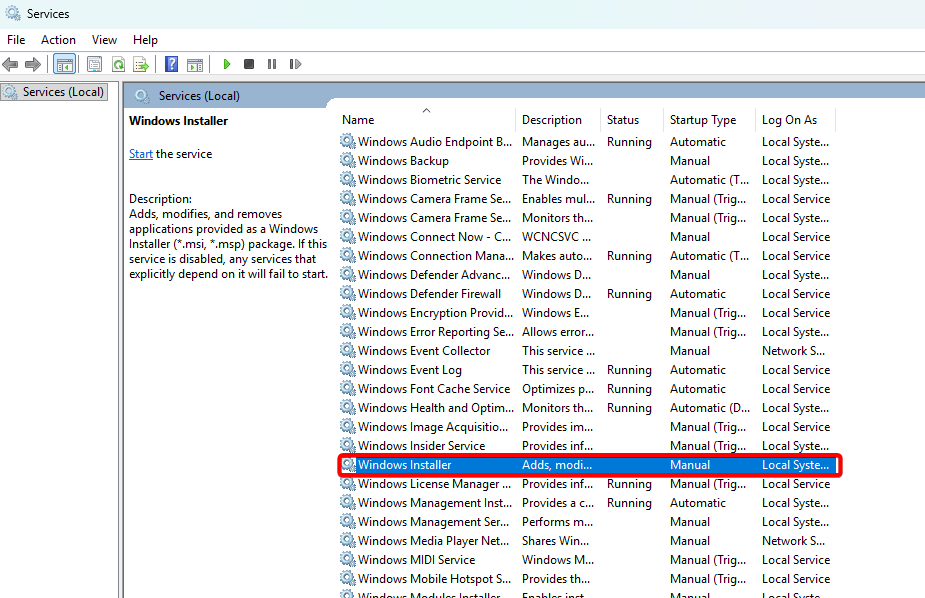Toggle the Show/Hide Console Tree icon
925x598 pixels.
pyautogui.click(x=64, y=64)
